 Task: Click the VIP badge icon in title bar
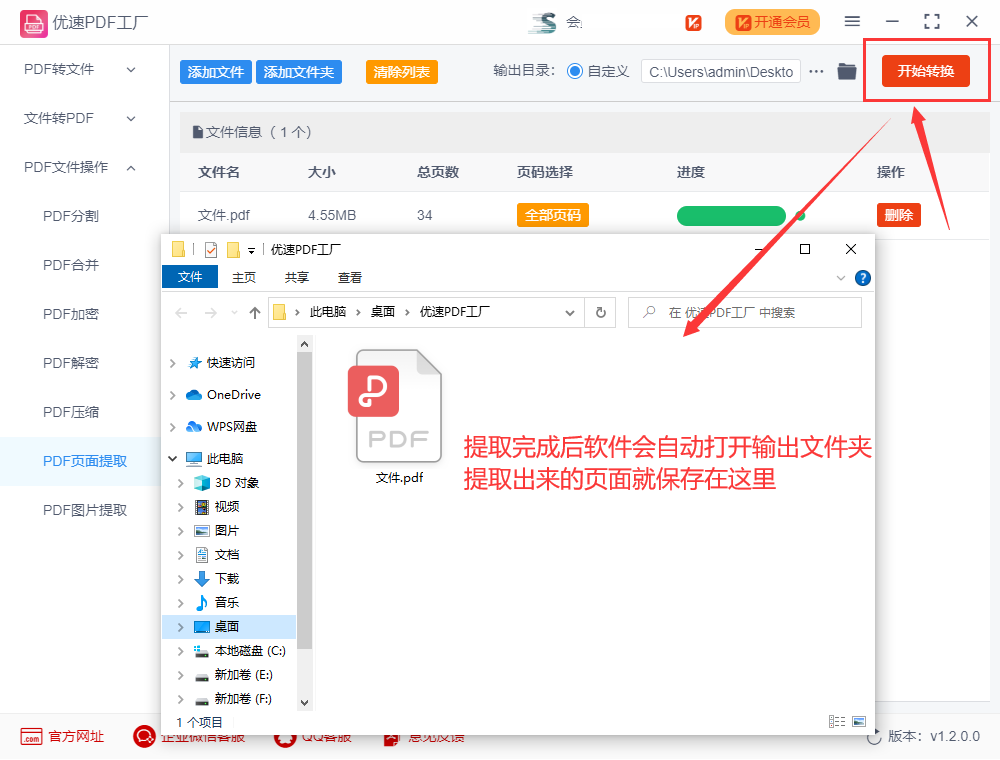tap(693, 23)
